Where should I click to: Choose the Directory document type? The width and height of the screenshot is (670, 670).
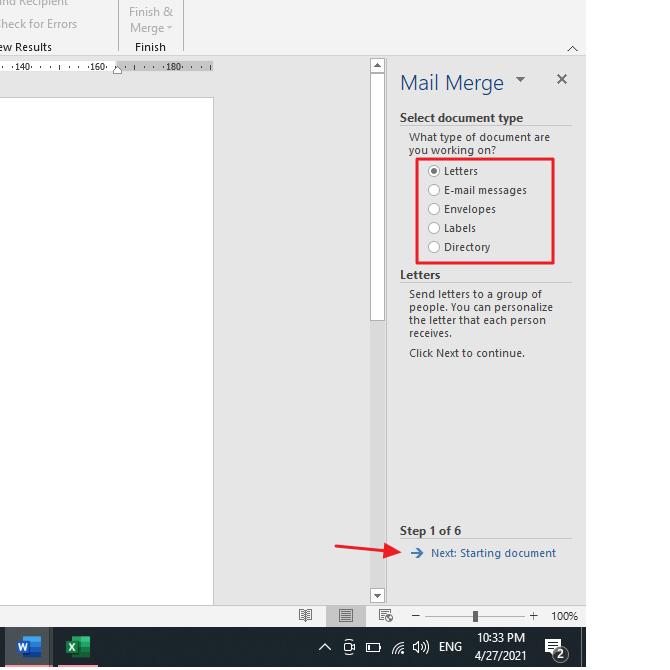pos(434,247)
